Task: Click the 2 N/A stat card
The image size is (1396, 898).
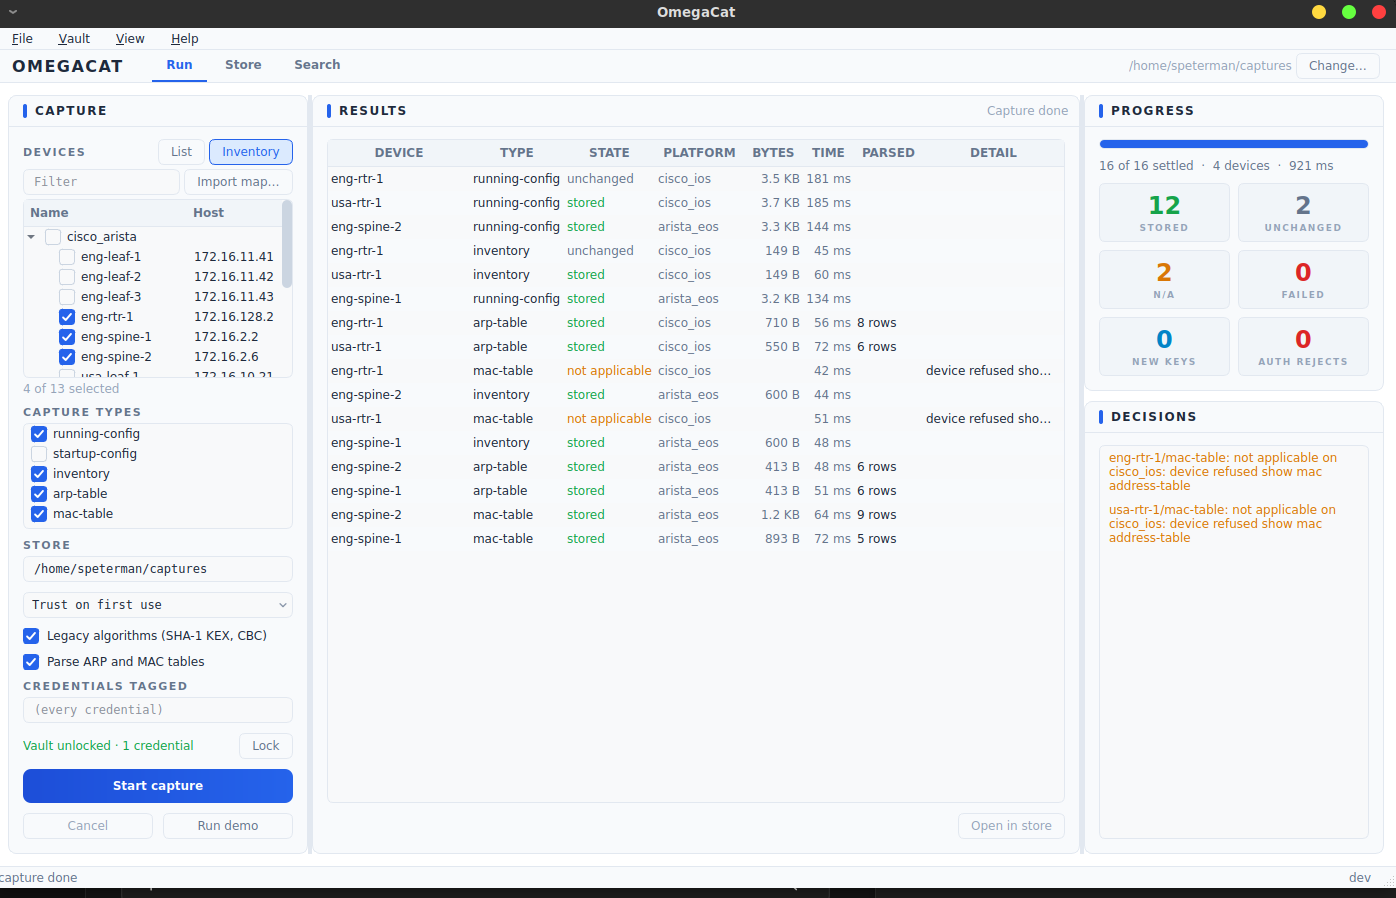Action: coord(1164,280)
